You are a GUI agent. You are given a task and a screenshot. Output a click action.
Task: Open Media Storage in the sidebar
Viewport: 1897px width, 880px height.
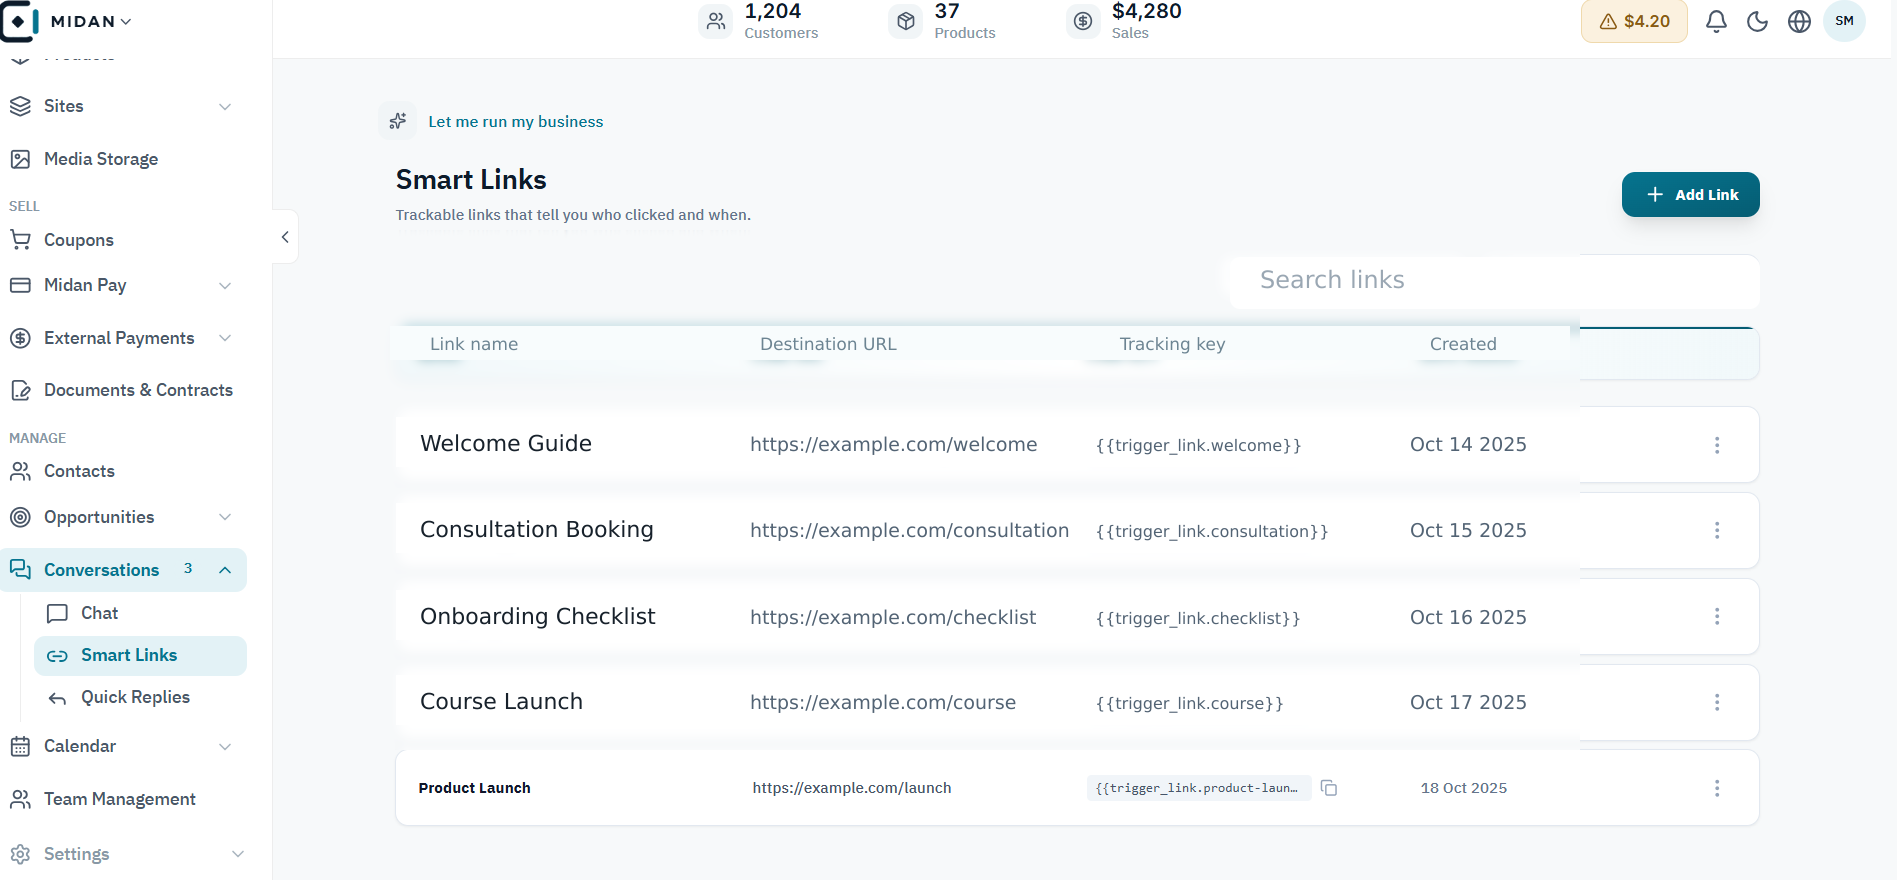(x=101, y=159)
